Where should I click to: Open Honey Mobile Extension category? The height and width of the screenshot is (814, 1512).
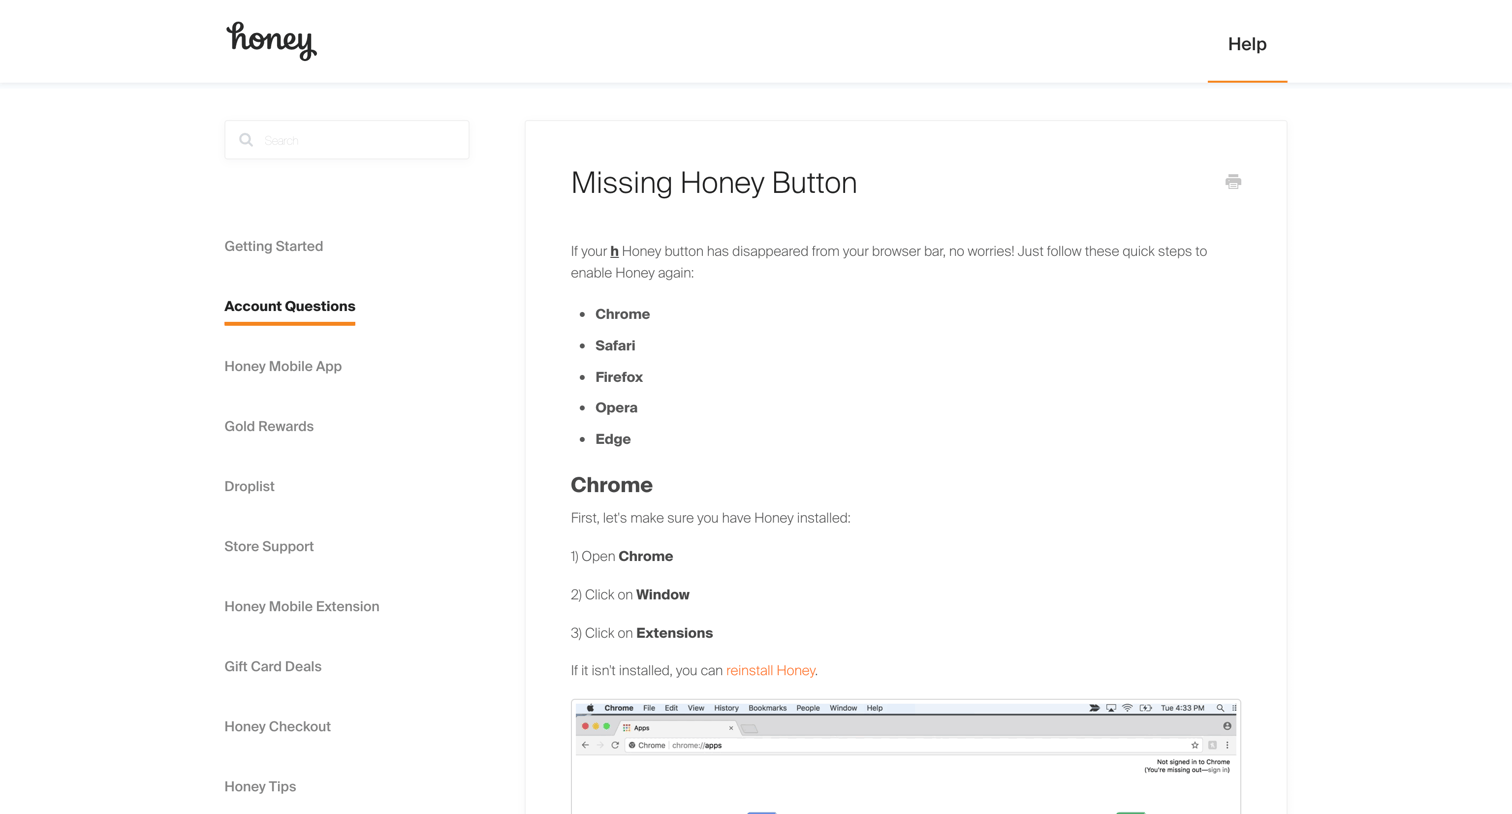point(302,606)
